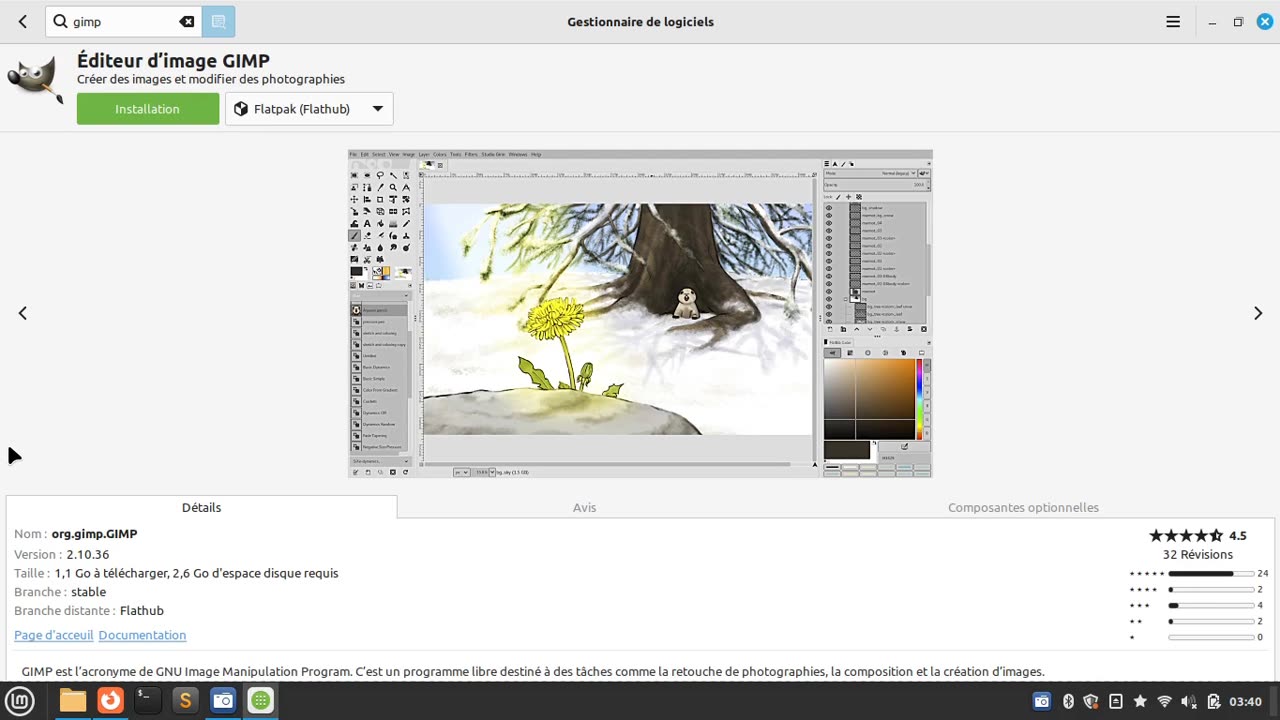The image size is (1280, 720).
Task: Click inside the gimp search field
Action: tap(124, 21)
